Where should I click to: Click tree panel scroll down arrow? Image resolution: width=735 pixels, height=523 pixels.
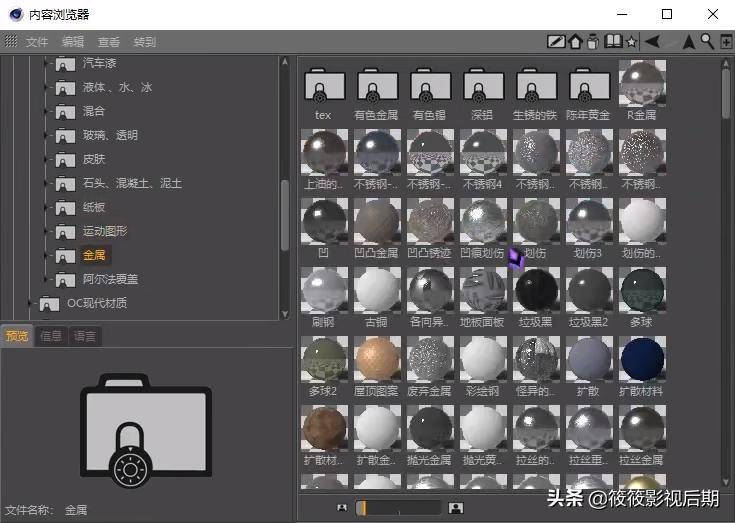[285, 314]
